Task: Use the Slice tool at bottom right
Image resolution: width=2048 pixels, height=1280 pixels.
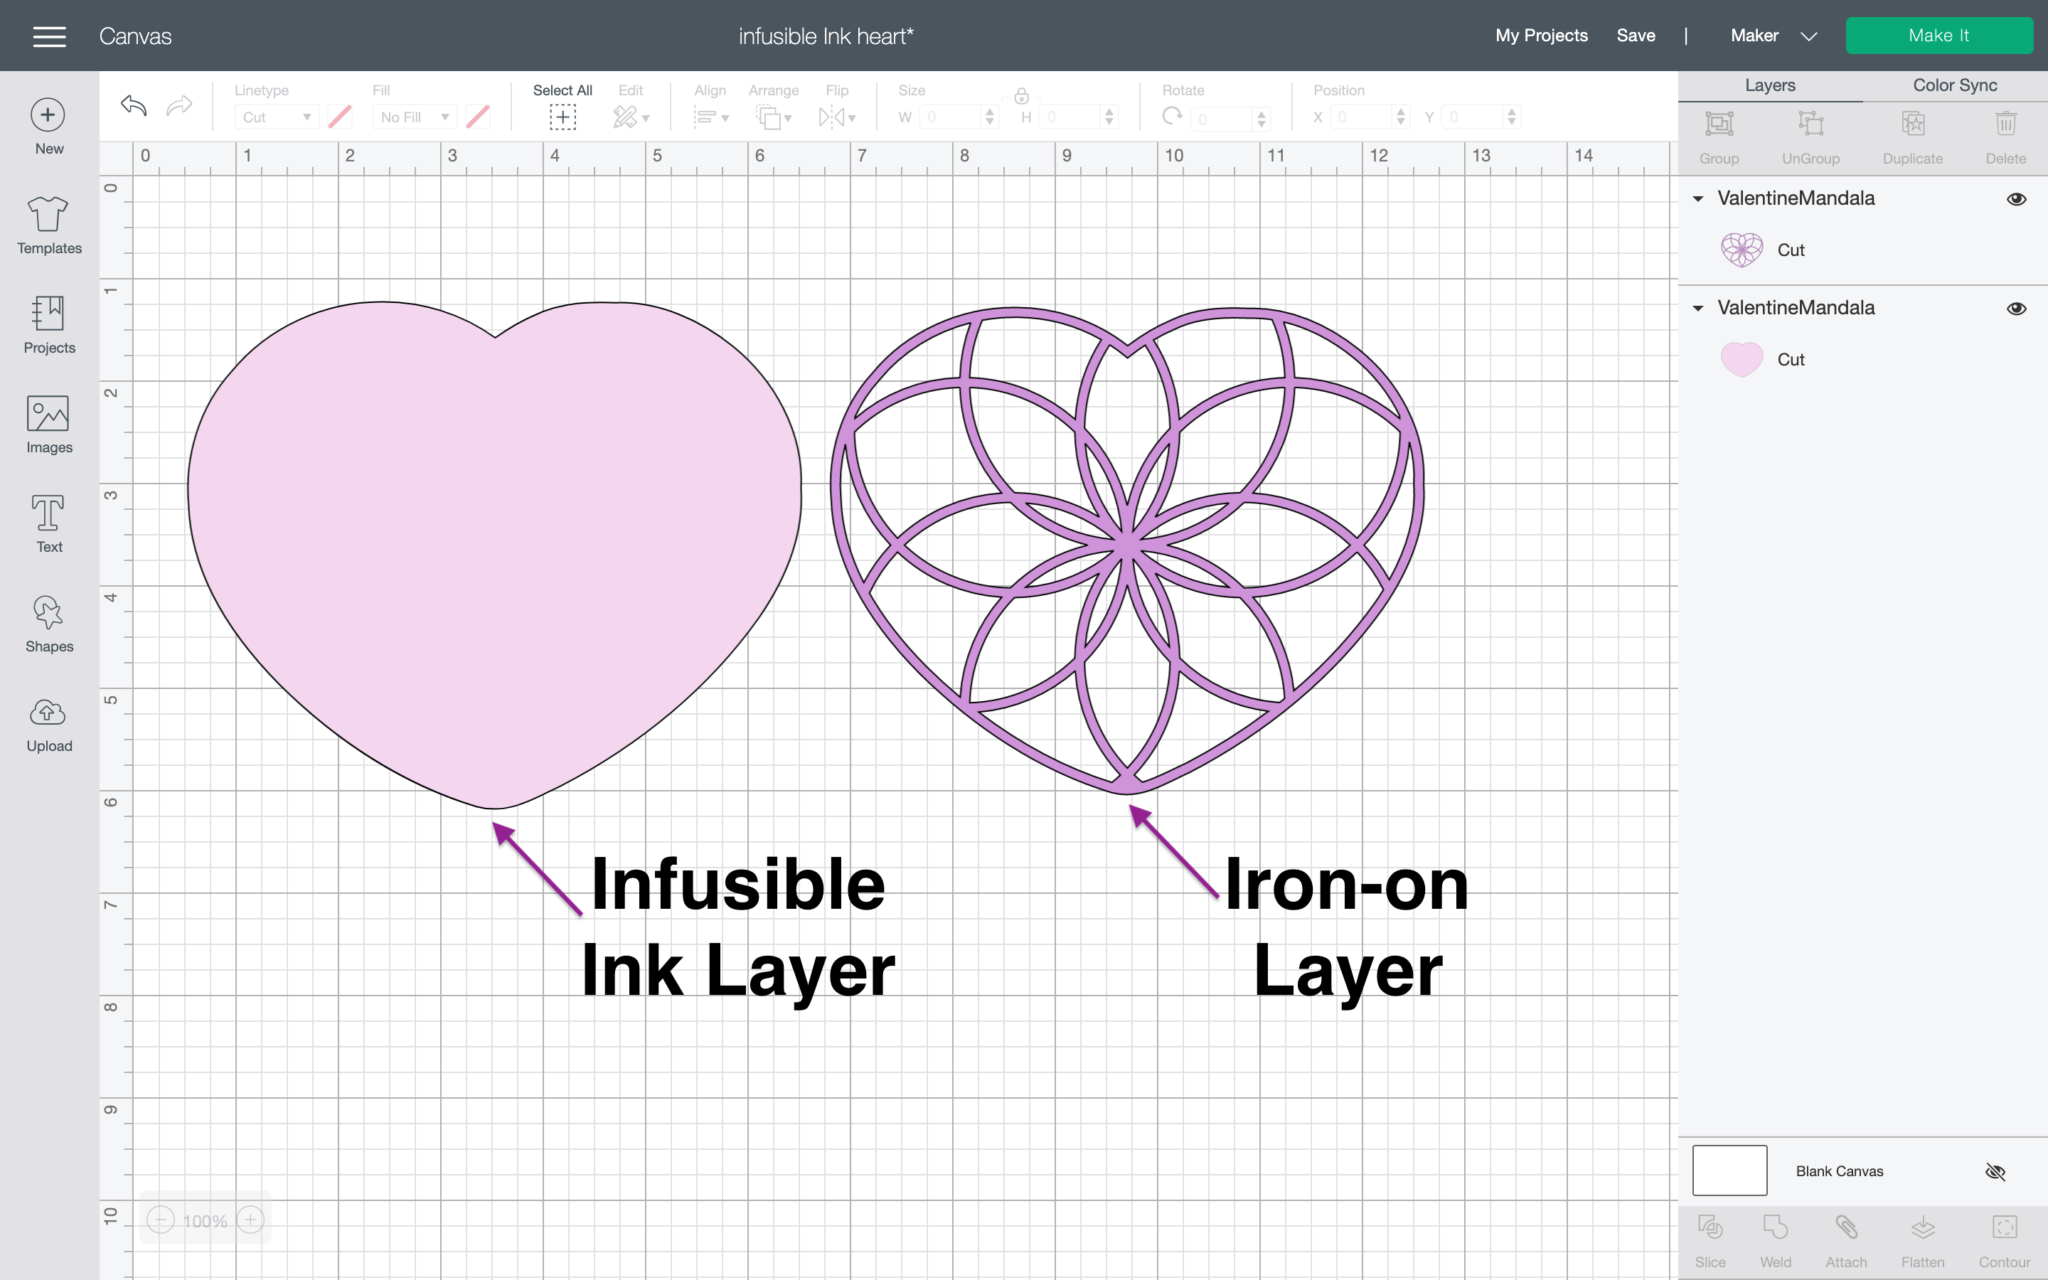Action: click(x=1710, y=1237)
